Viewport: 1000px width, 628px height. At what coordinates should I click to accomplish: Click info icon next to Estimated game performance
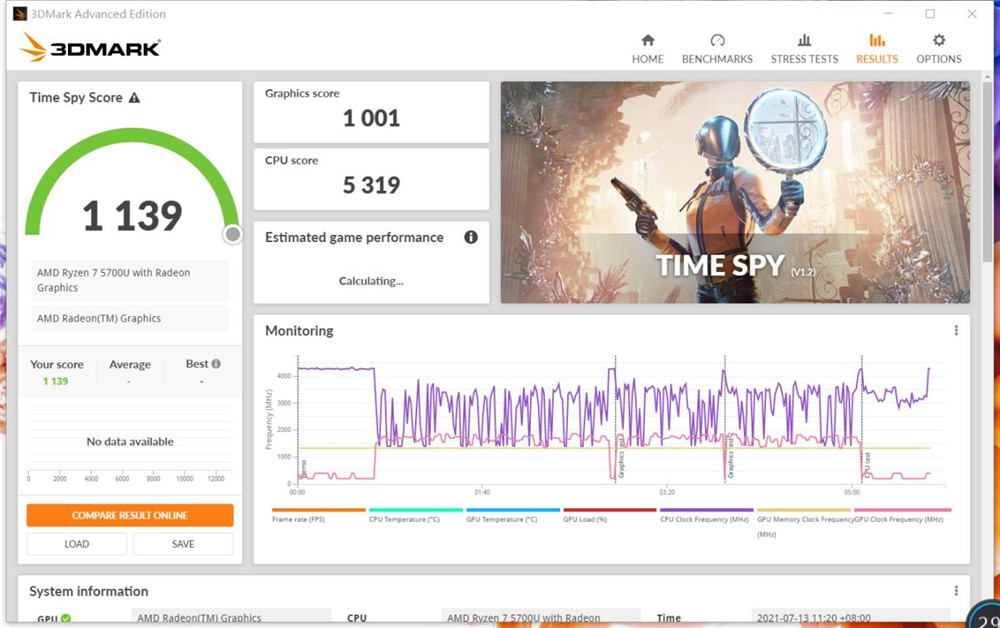471,237
